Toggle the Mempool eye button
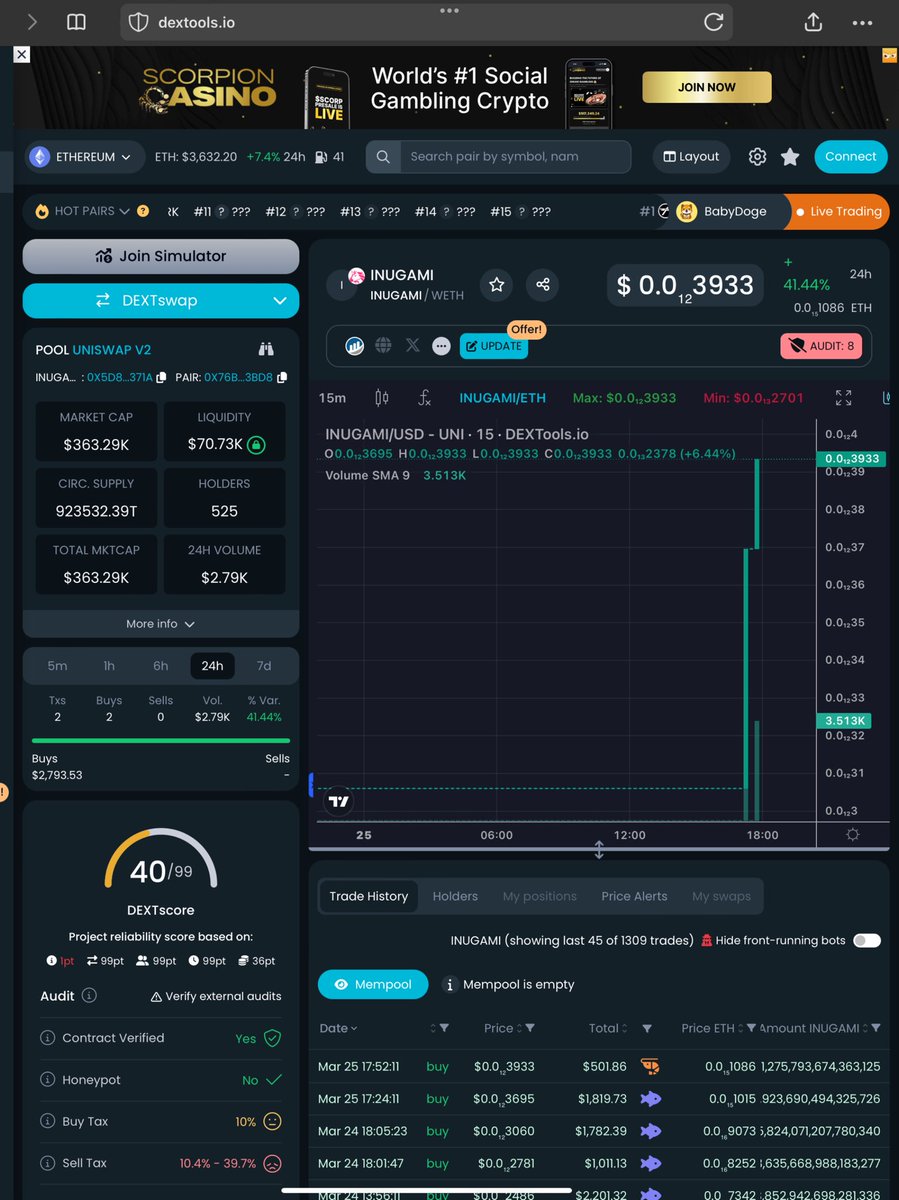This screenshot has height=1200, width=899. pos(373,984)
